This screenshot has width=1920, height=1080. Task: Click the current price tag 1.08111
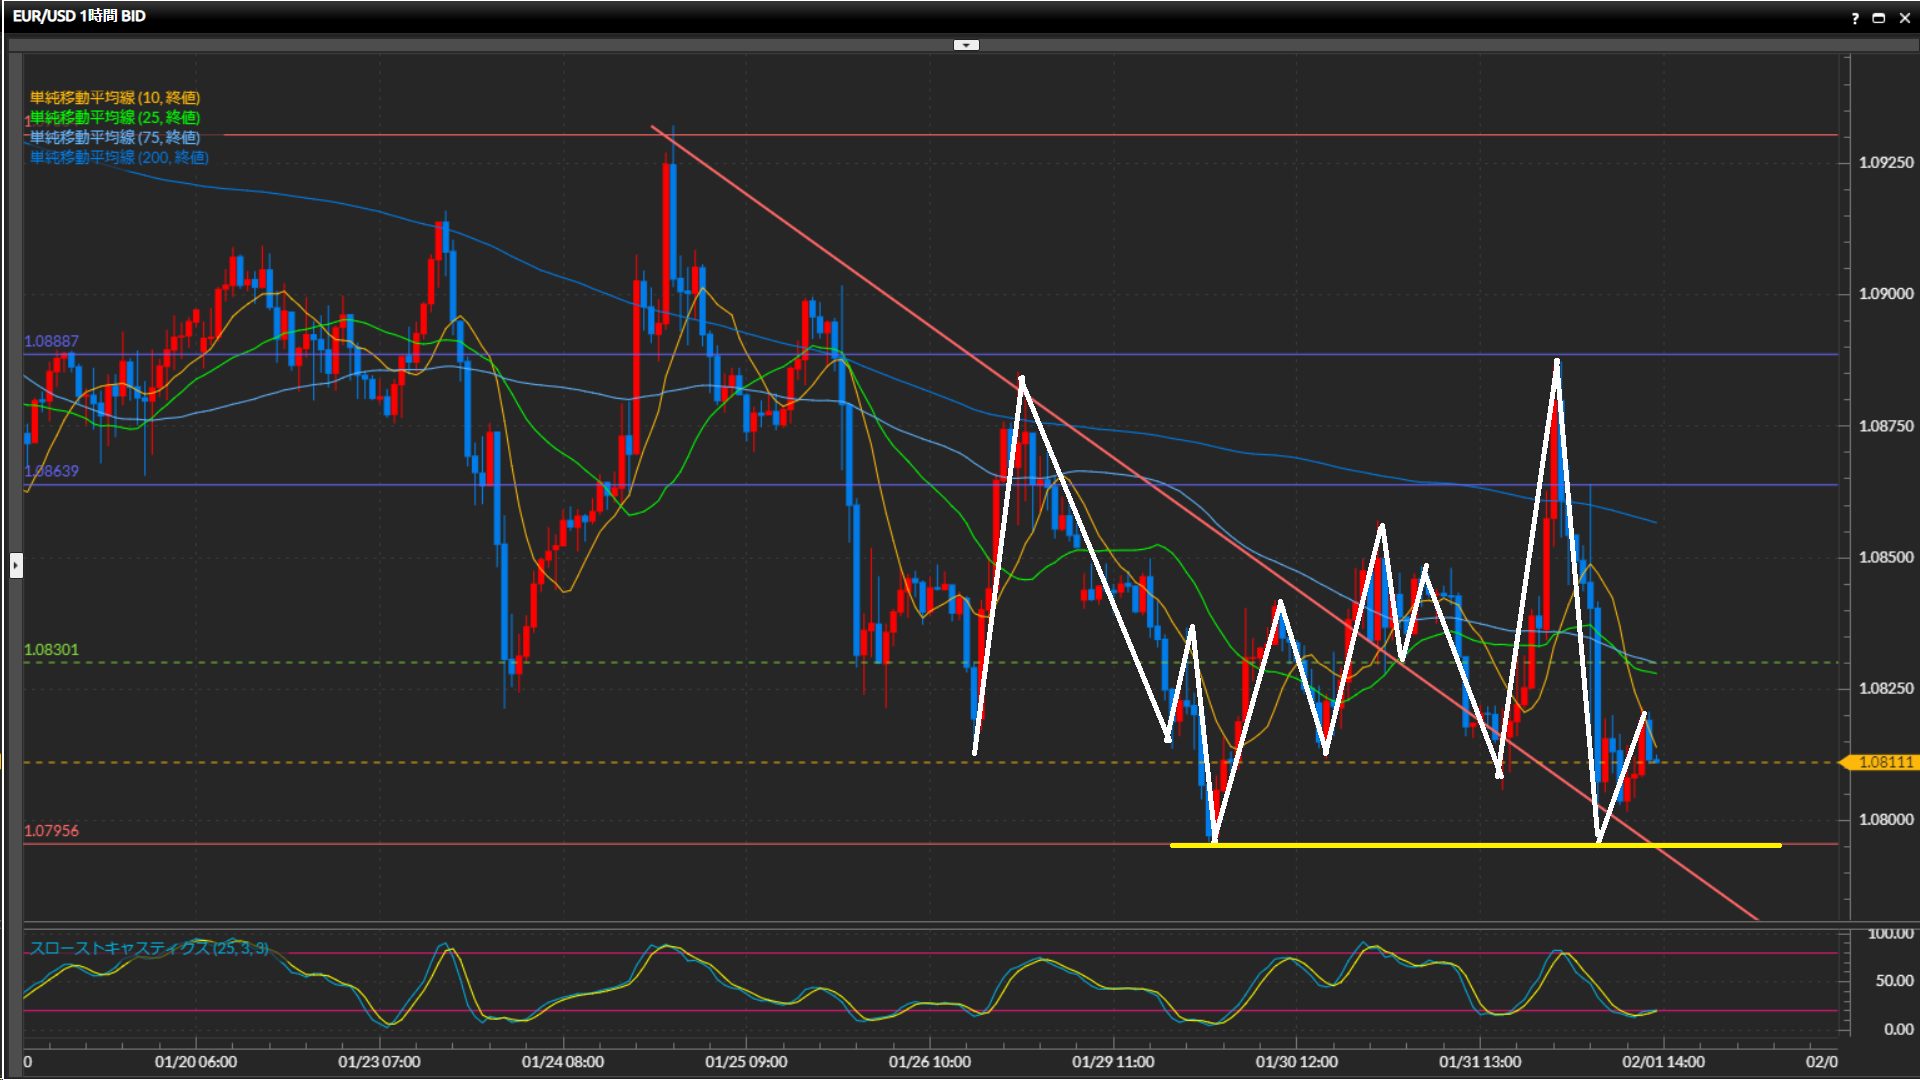1884,762
